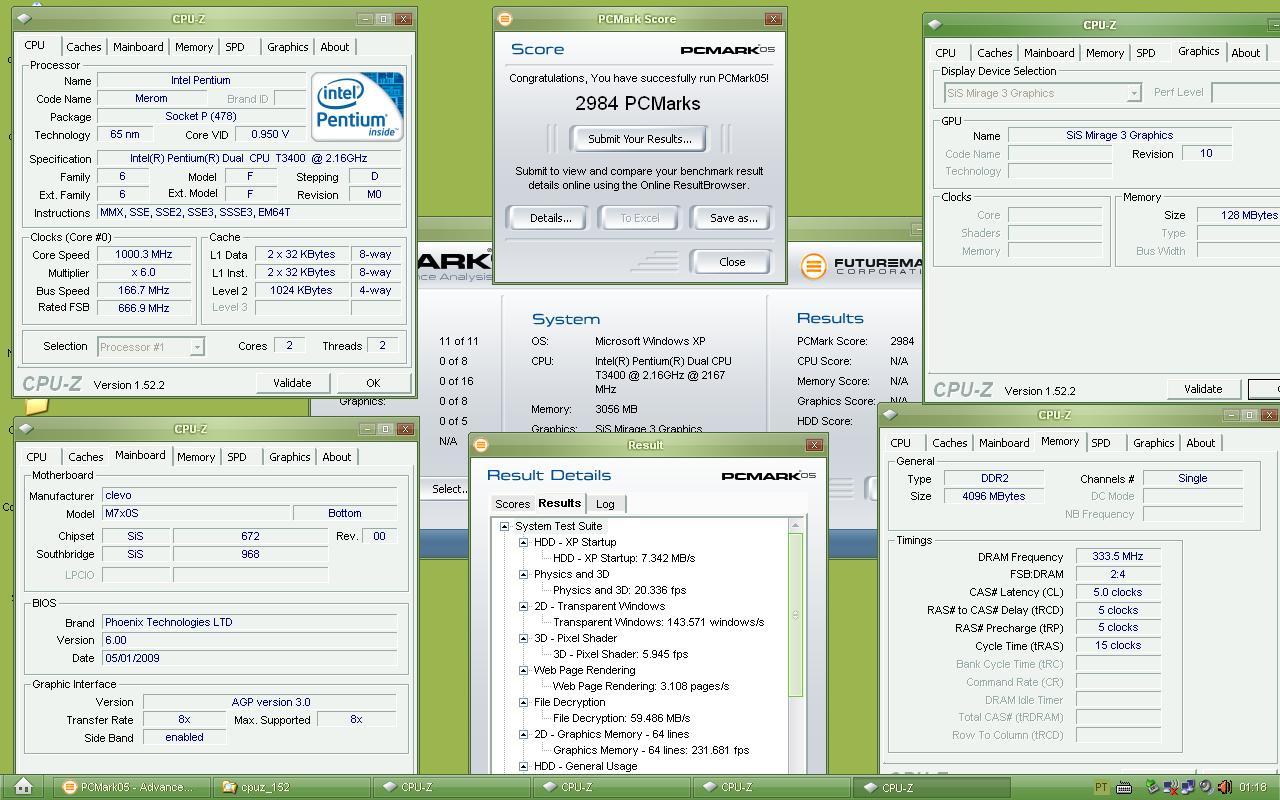This screenshot has width=1280, height=800.
Task: Open the Processor #1 selection dropdown
Action: point(197,347)
